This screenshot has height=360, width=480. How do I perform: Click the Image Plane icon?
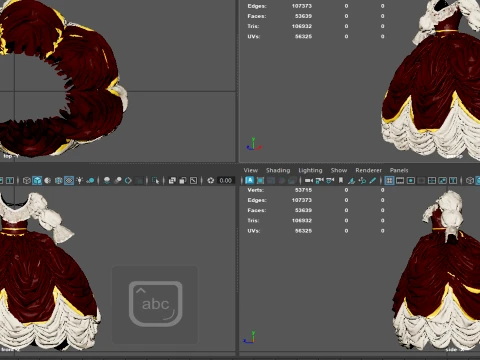351,181
